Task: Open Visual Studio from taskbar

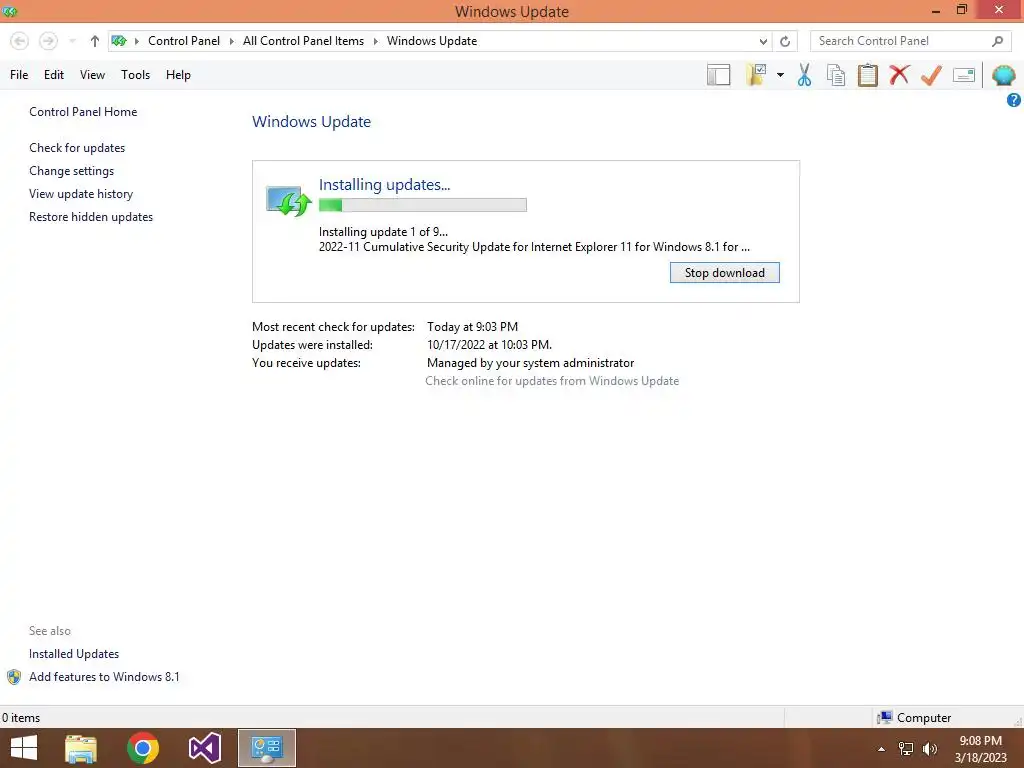Action: coord(204,748)
